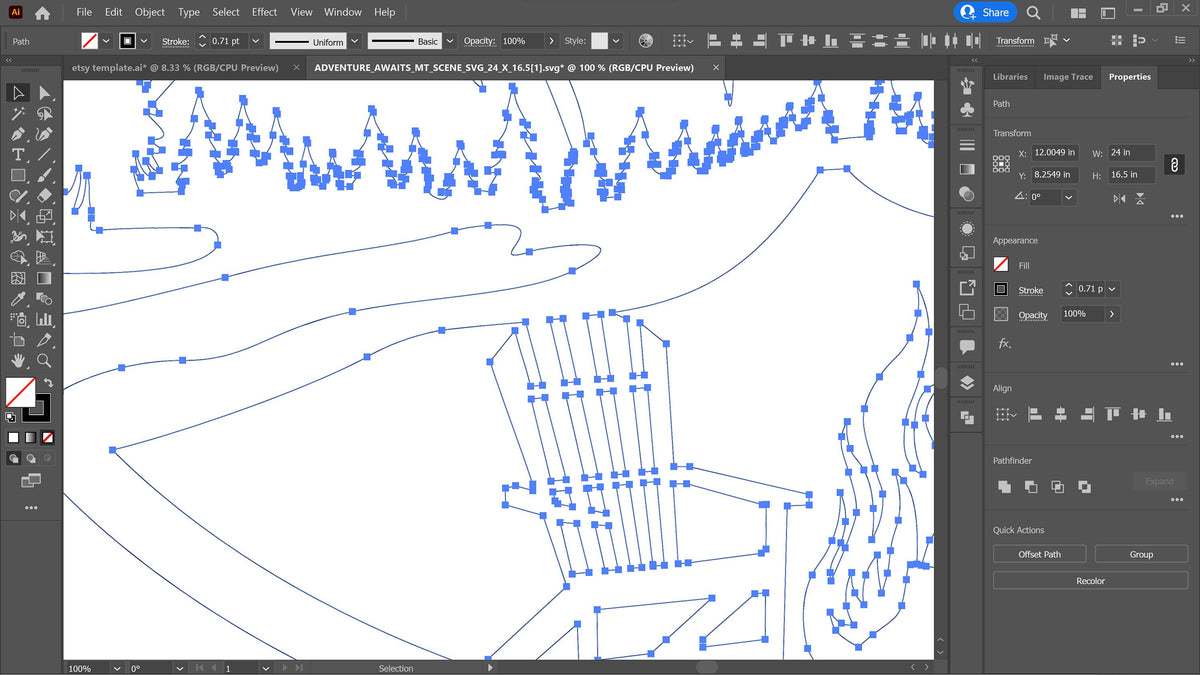Image resolution: width=1200 pixels, height=675 pixels.
Task: Select the Eraser tool
Action: 45,196
